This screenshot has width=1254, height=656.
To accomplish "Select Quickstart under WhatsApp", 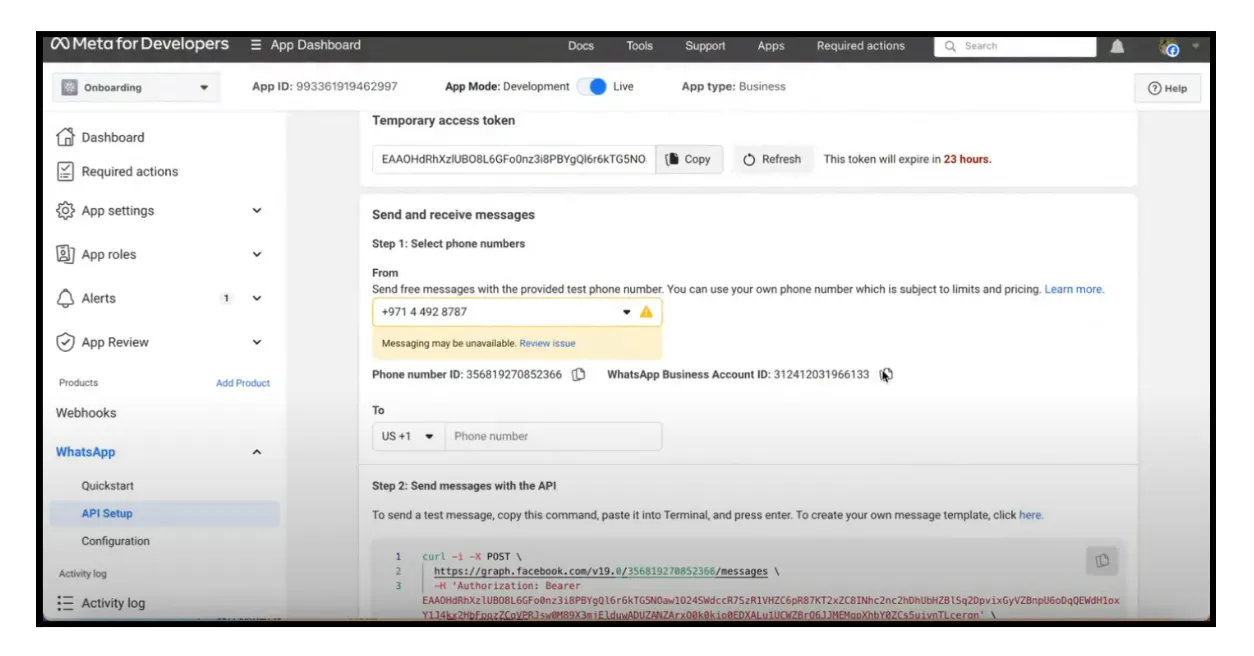I will tap(108, 486).
